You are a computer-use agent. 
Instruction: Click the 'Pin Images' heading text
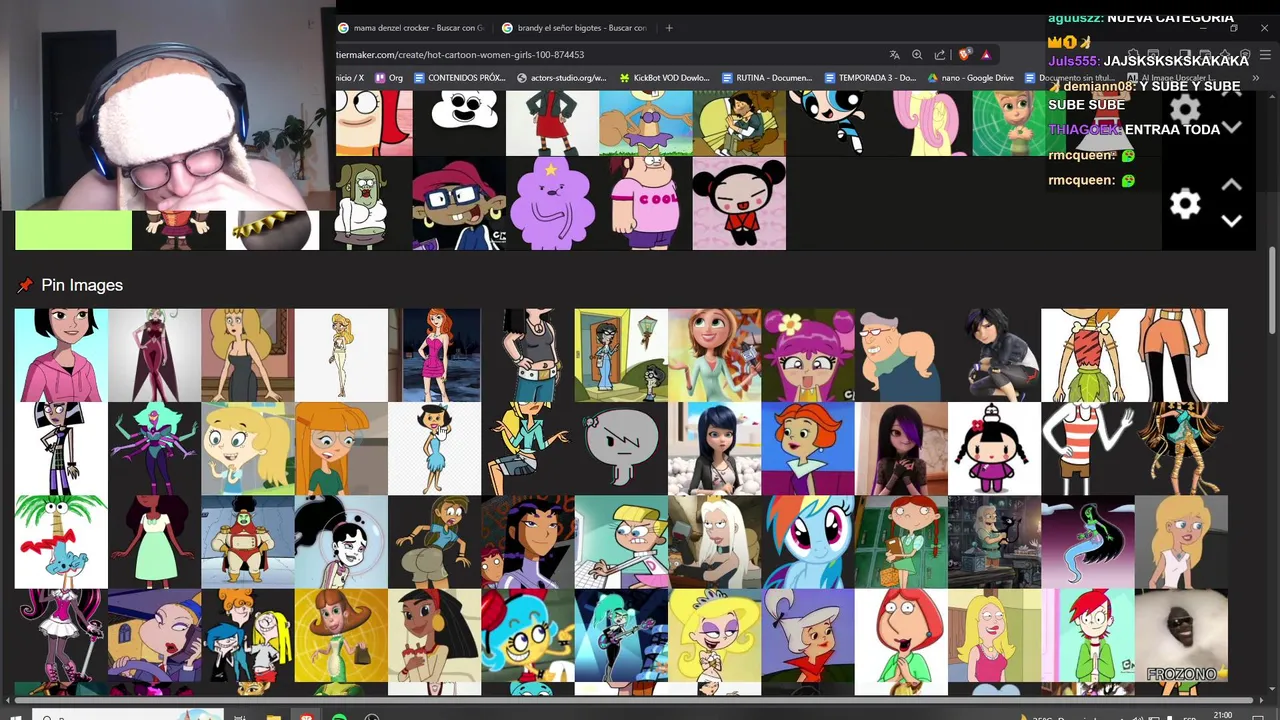82,285
